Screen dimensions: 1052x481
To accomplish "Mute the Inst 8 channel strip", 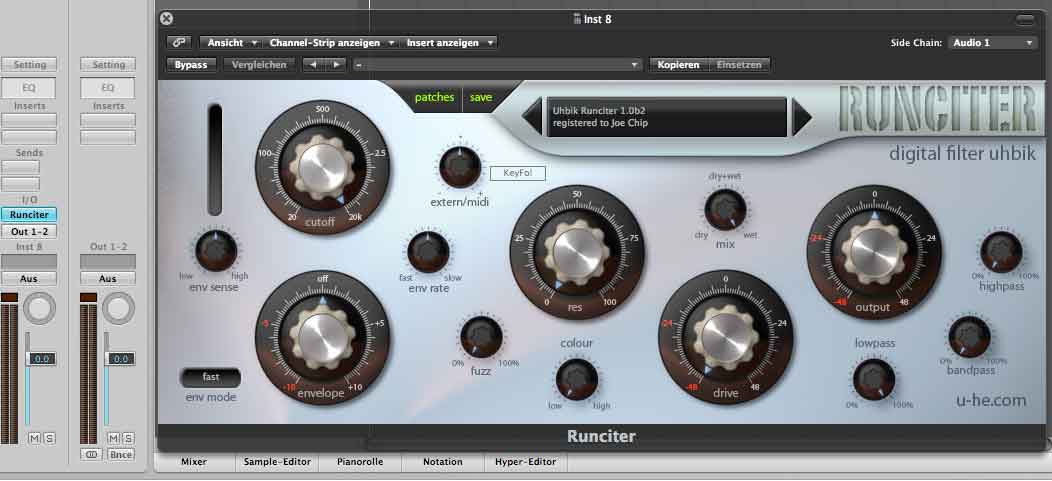I will click(x=35, y=438).
